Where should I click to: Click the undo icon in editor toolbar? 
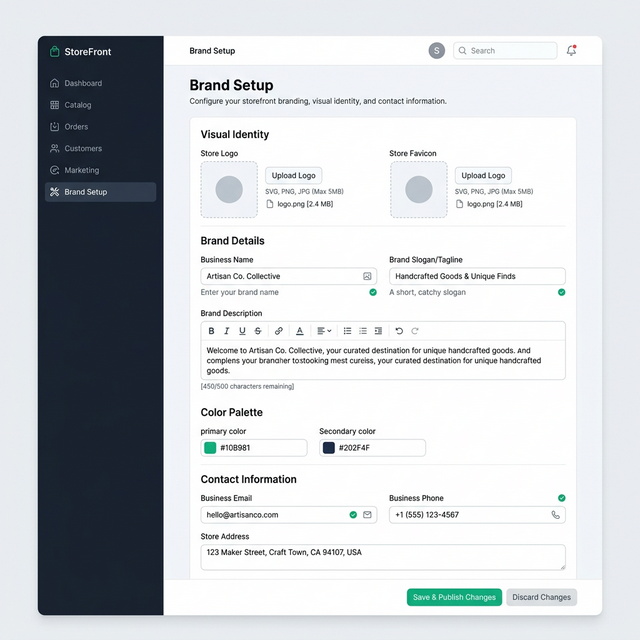pos(399,331)
